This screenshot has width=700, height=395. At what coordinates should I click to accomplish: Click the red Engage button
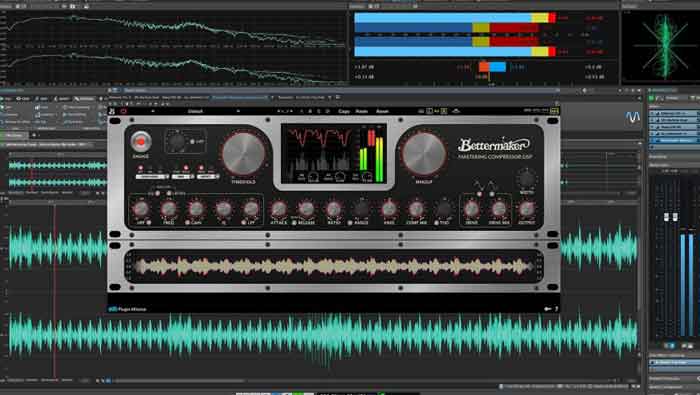141,141
